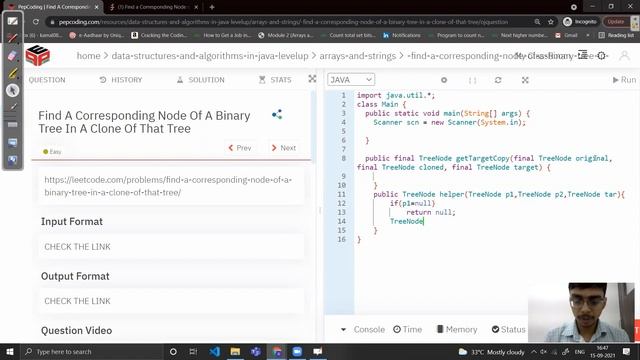Select the whiteboard tool in annotation toolbar
The height and width of the screenshot is (360, 640).
(12, 21)
